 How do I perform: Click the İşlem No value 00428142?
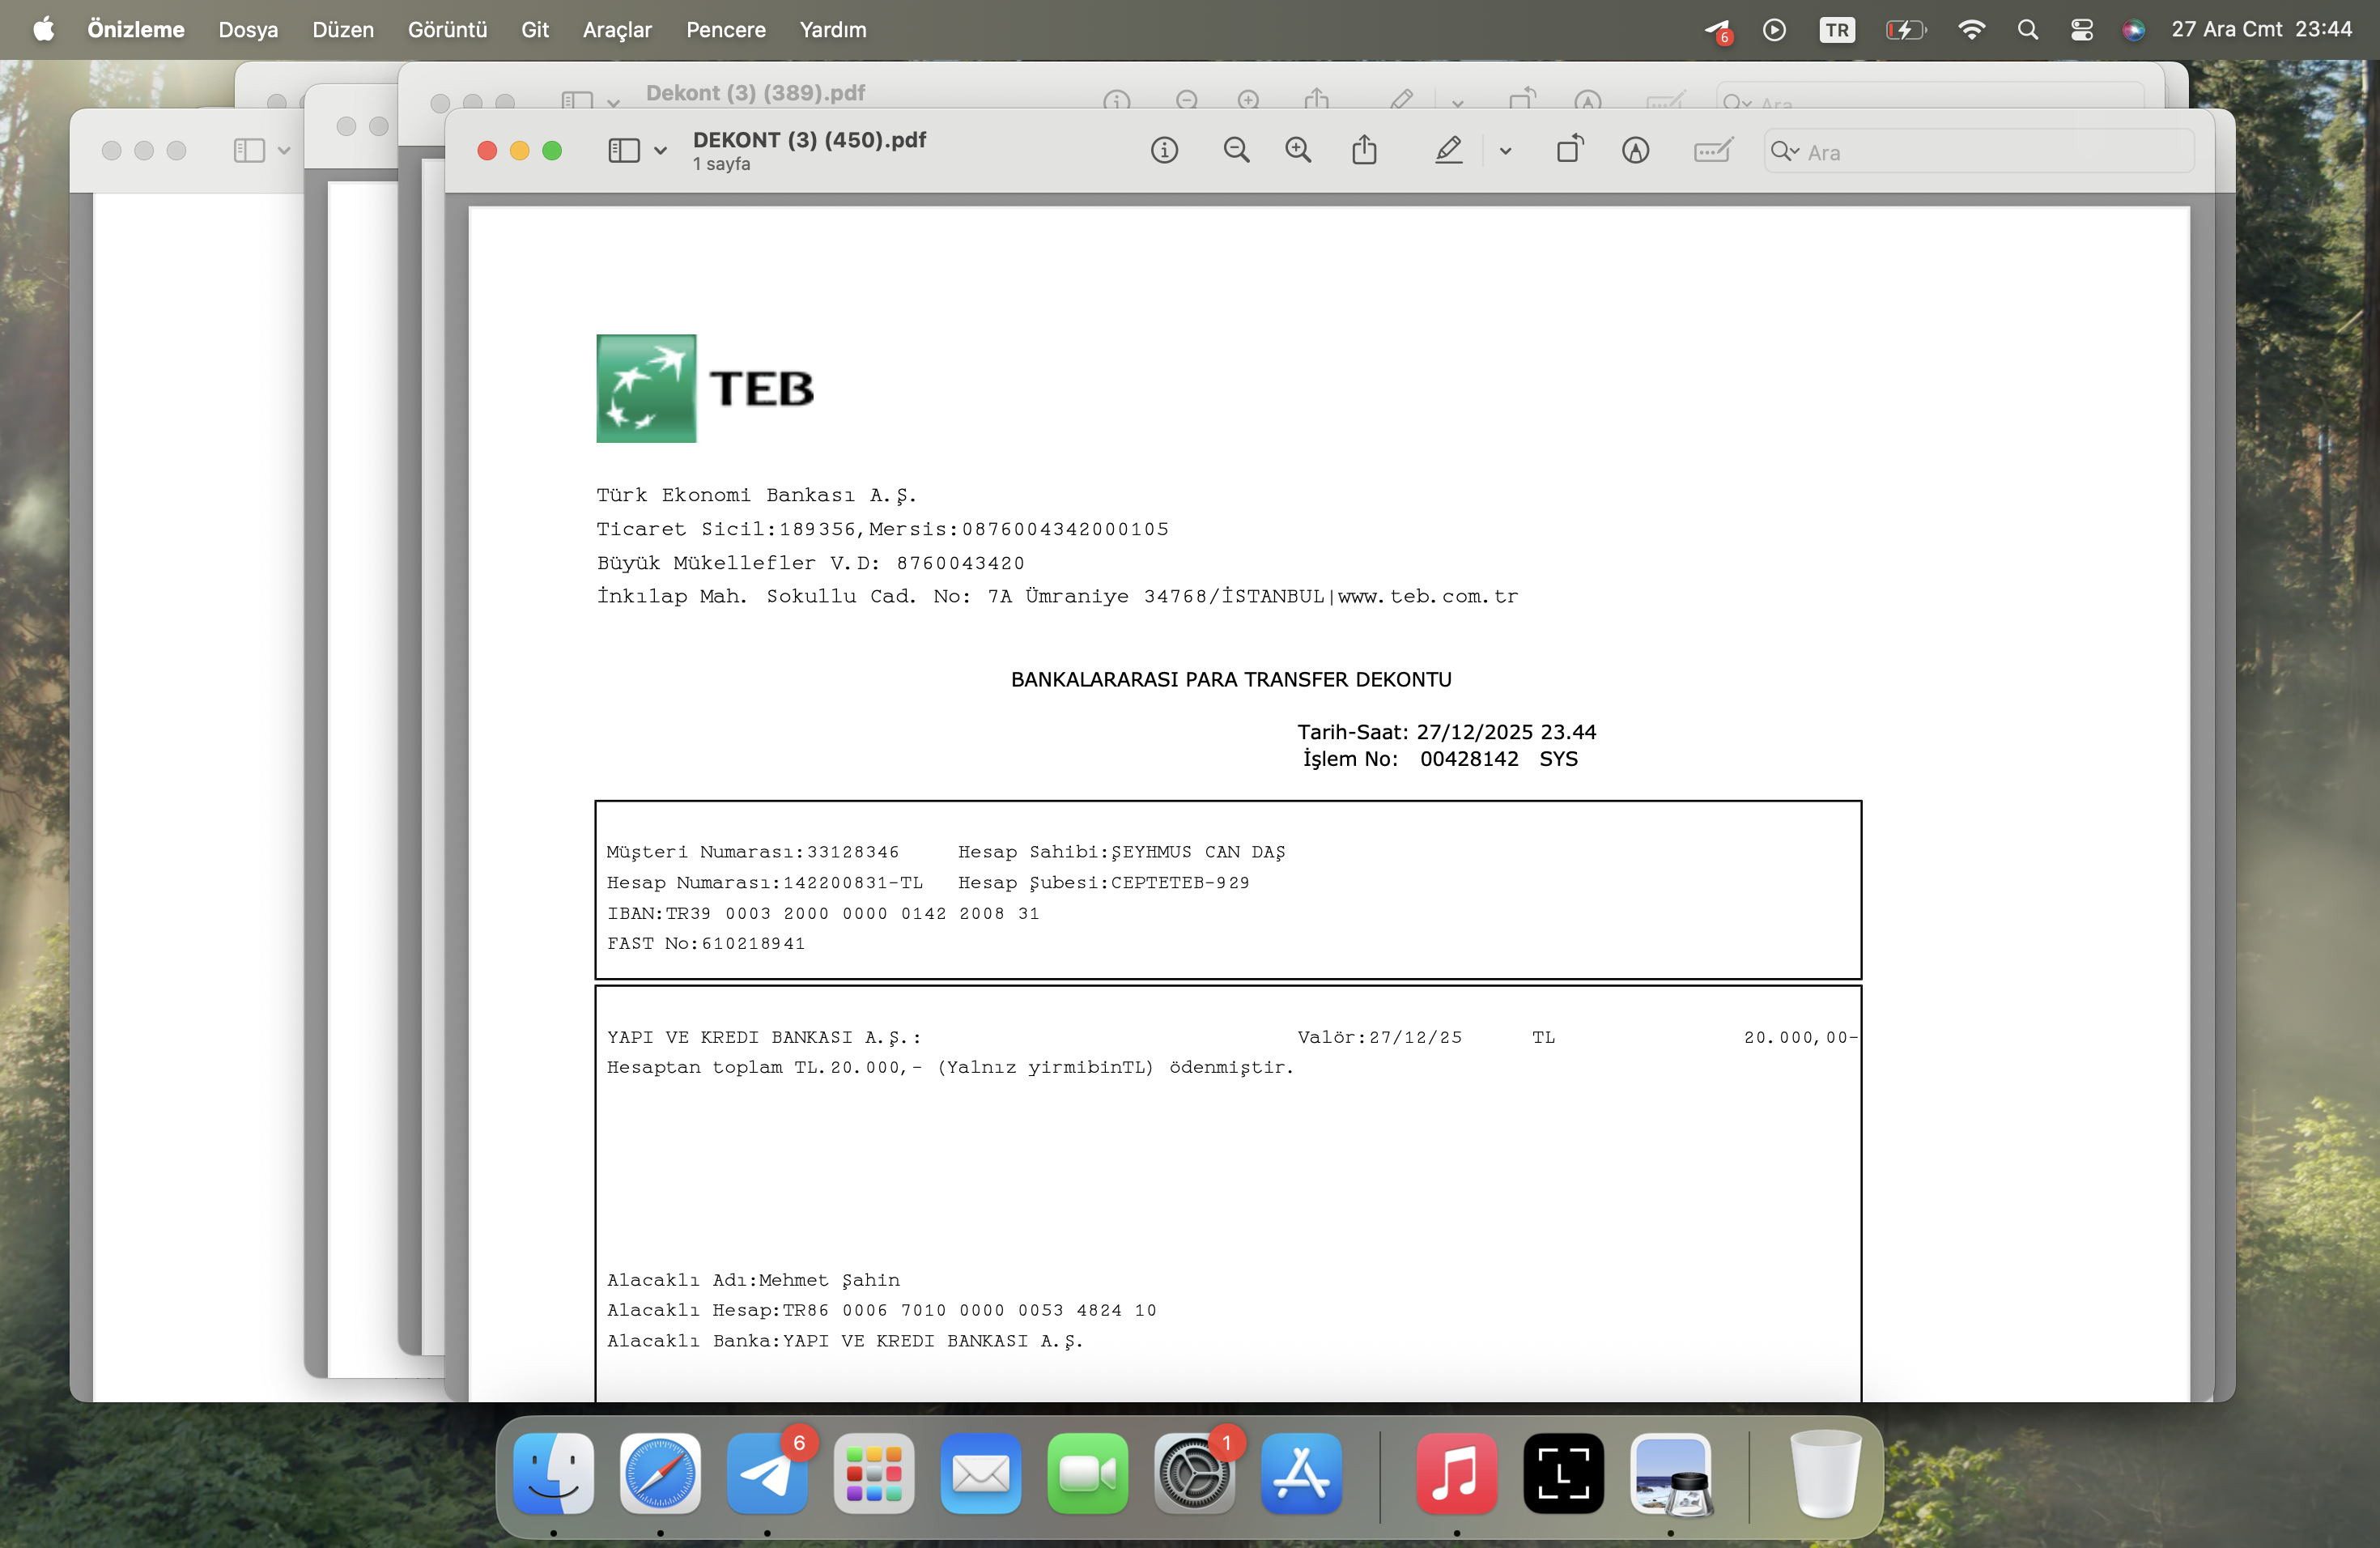[1469, 759]
